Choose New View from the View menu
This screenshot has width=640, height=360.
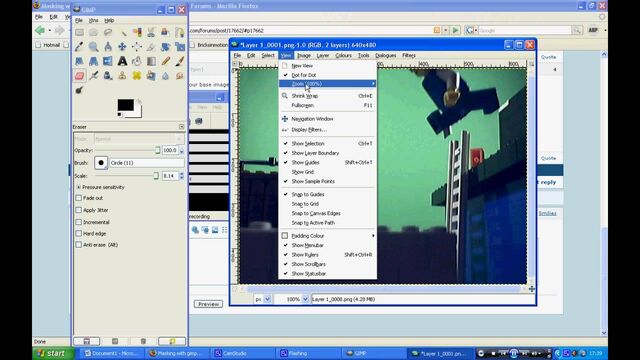pos(327,66)
